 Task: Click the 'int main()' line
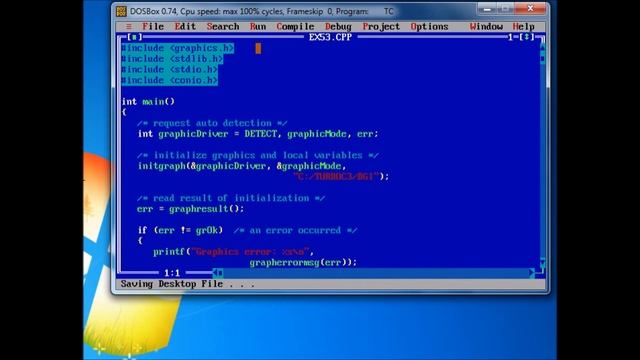click(x=148, y=102)
